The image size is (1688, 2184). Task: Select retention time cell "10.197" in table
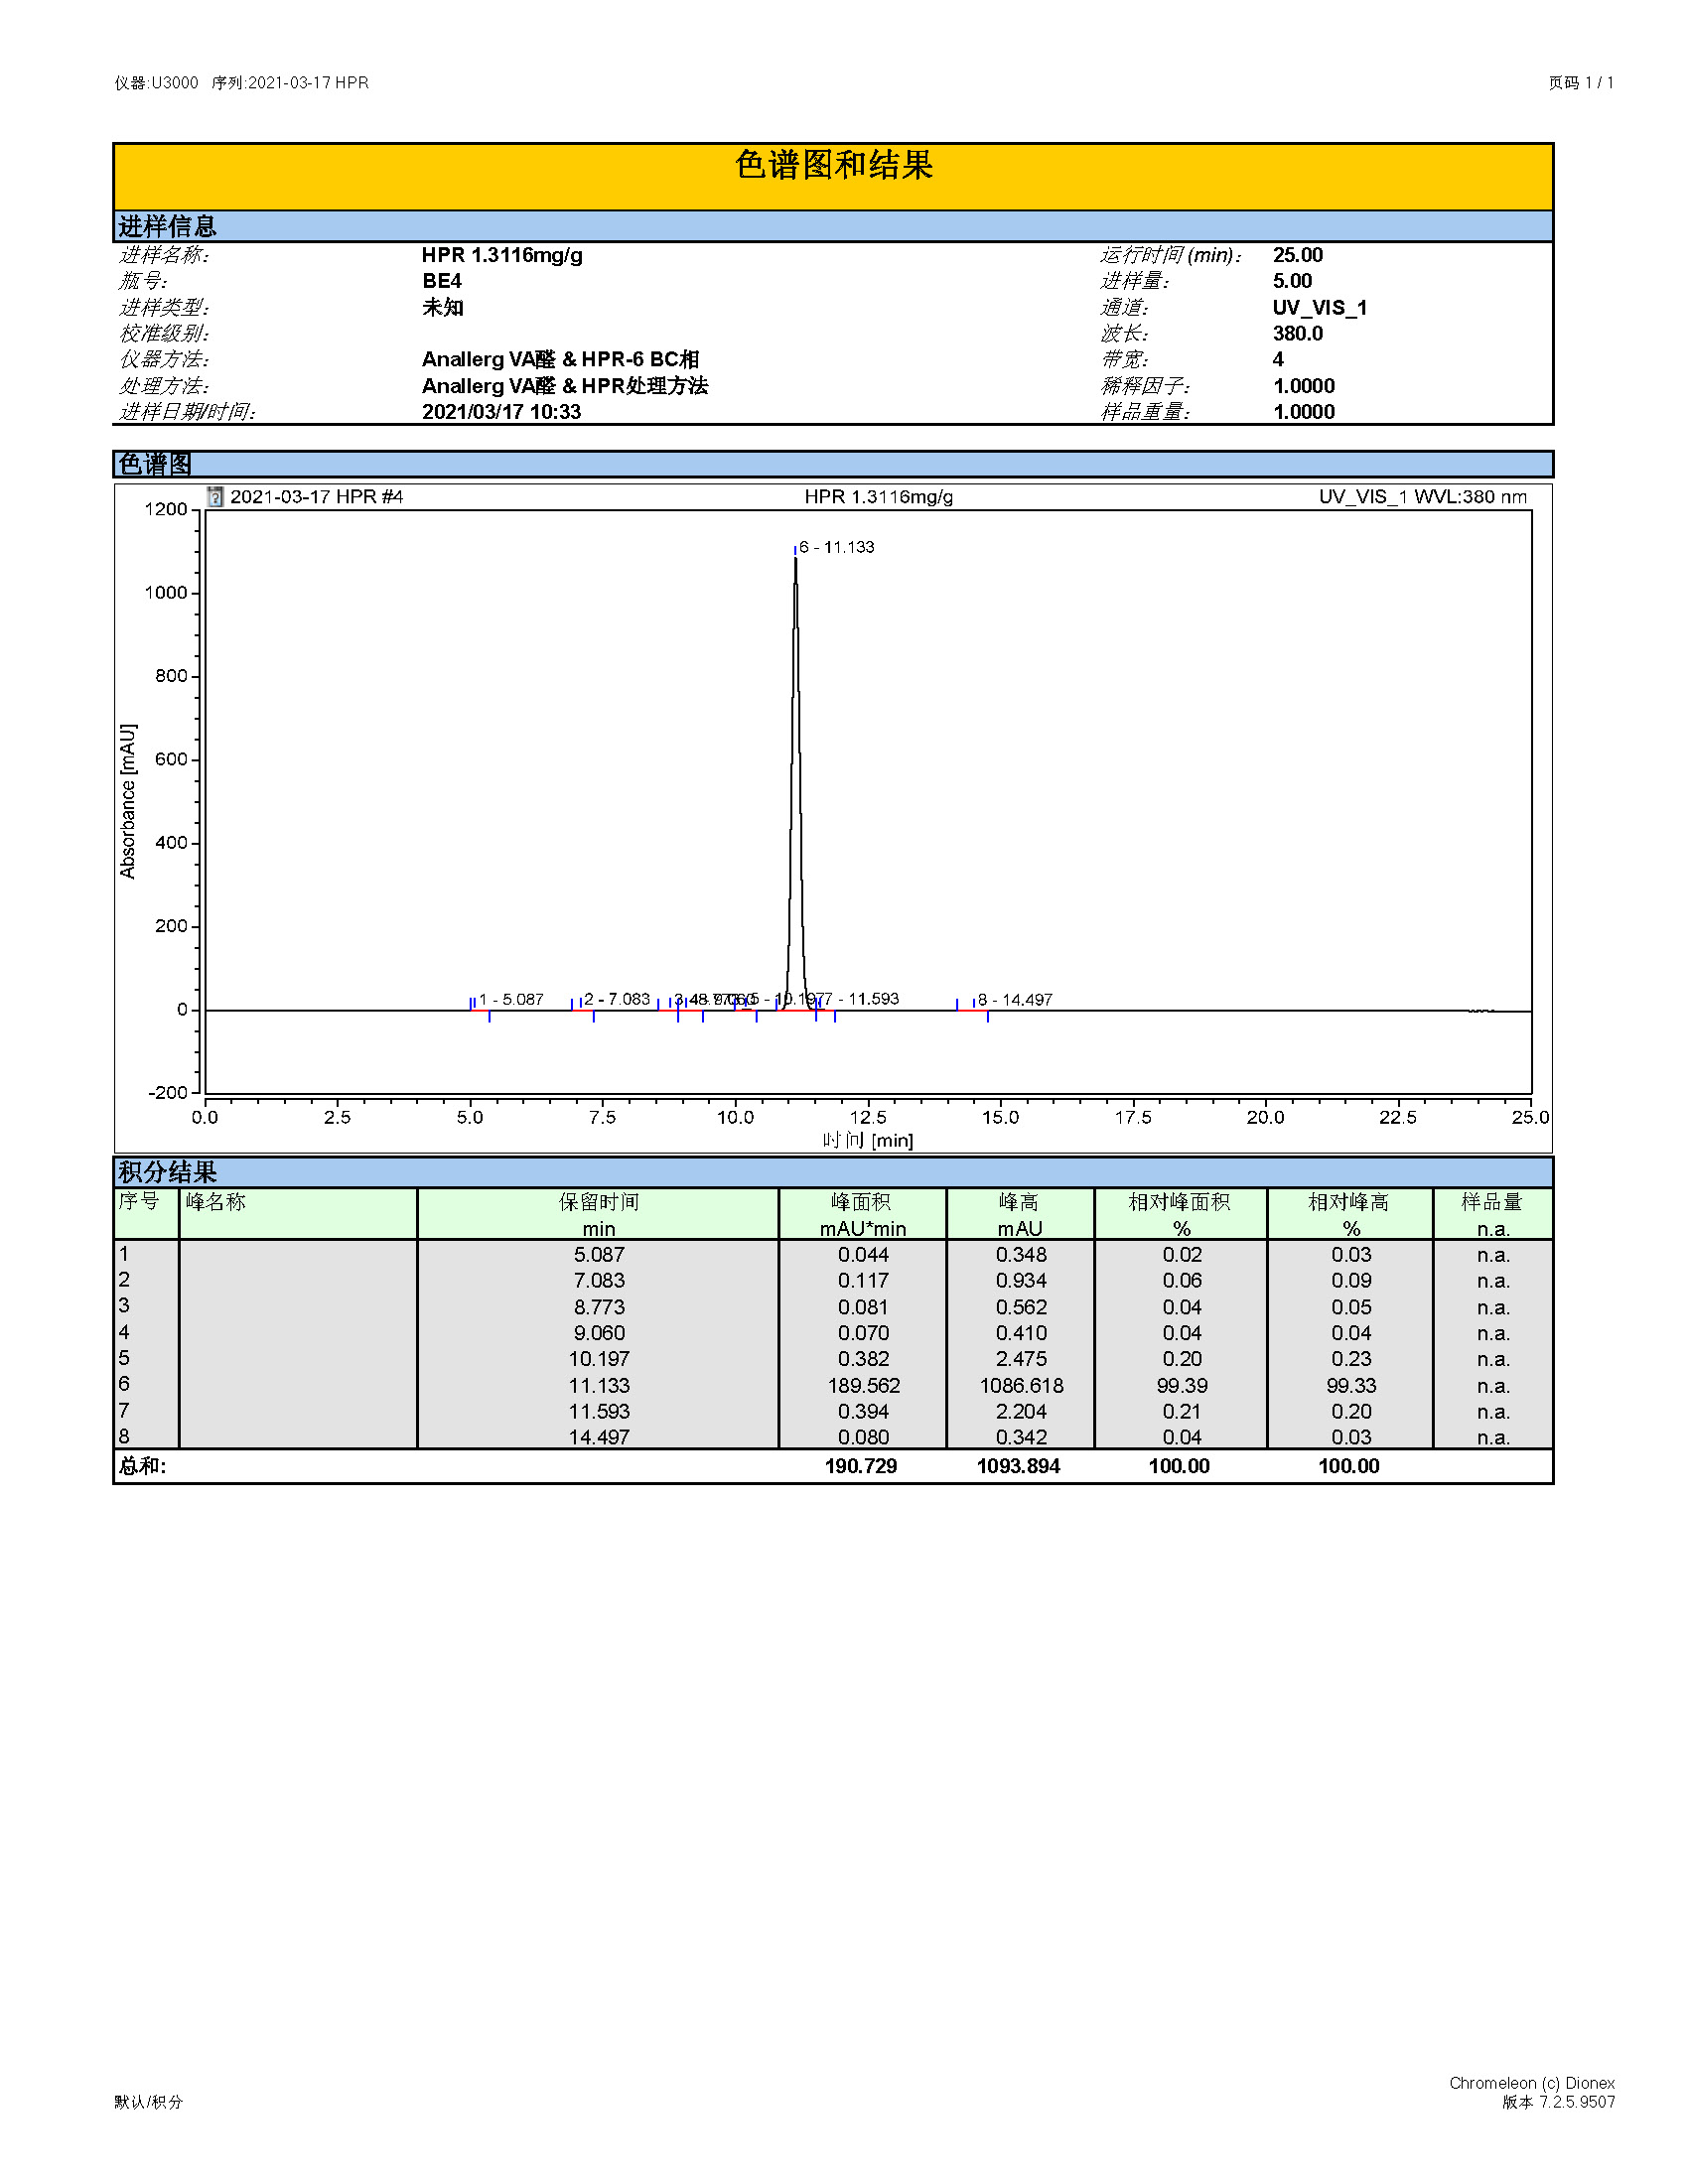coord(599,1360)
